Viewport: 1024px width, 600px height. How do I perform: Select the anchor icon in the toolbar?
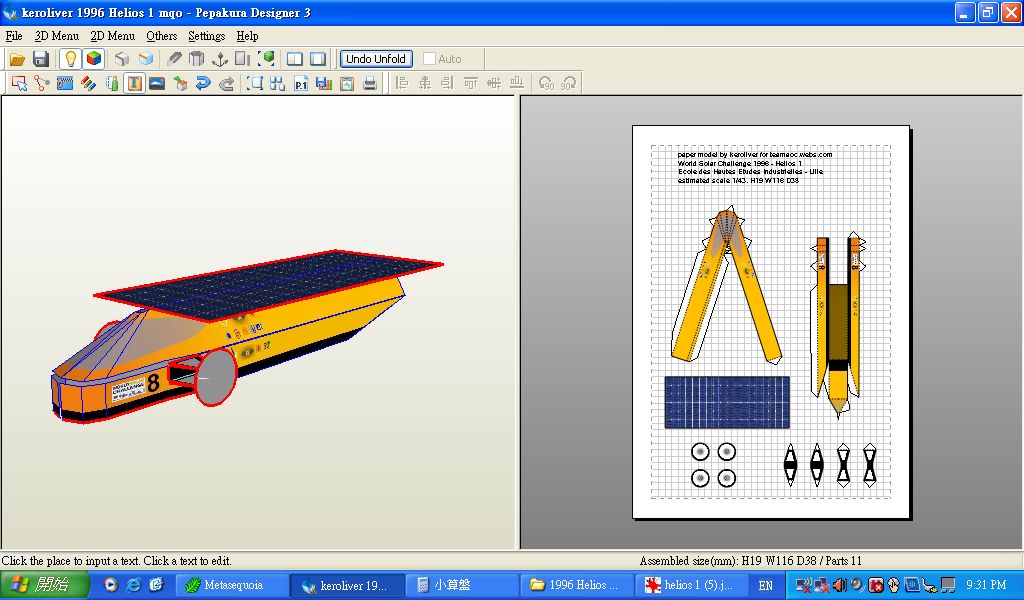[x=220, y=59]
